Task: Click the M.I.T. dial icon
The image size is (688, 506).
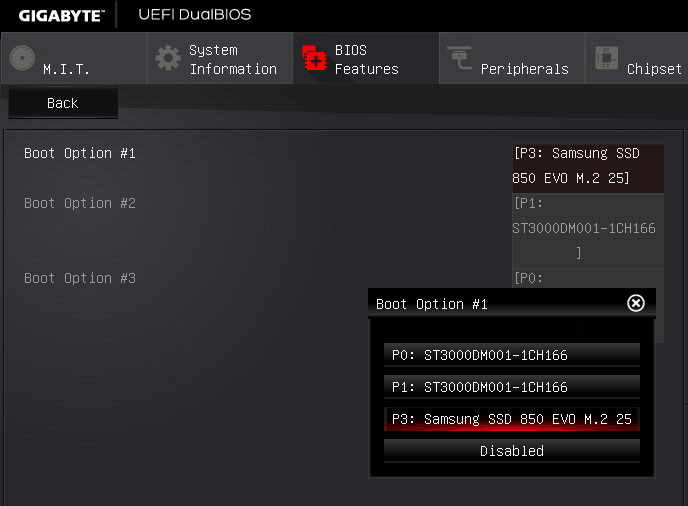Action: (22, 58)
